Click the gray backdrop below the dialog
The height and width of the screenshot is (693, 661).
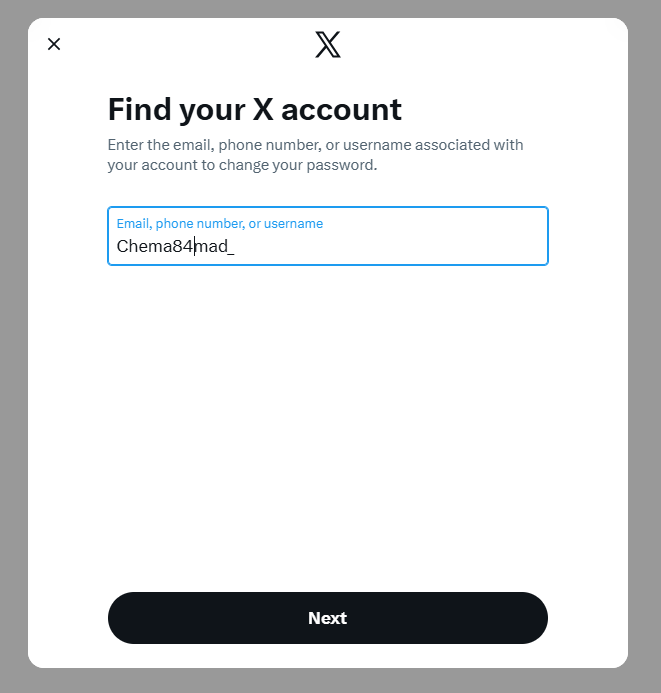coord(330,681)
